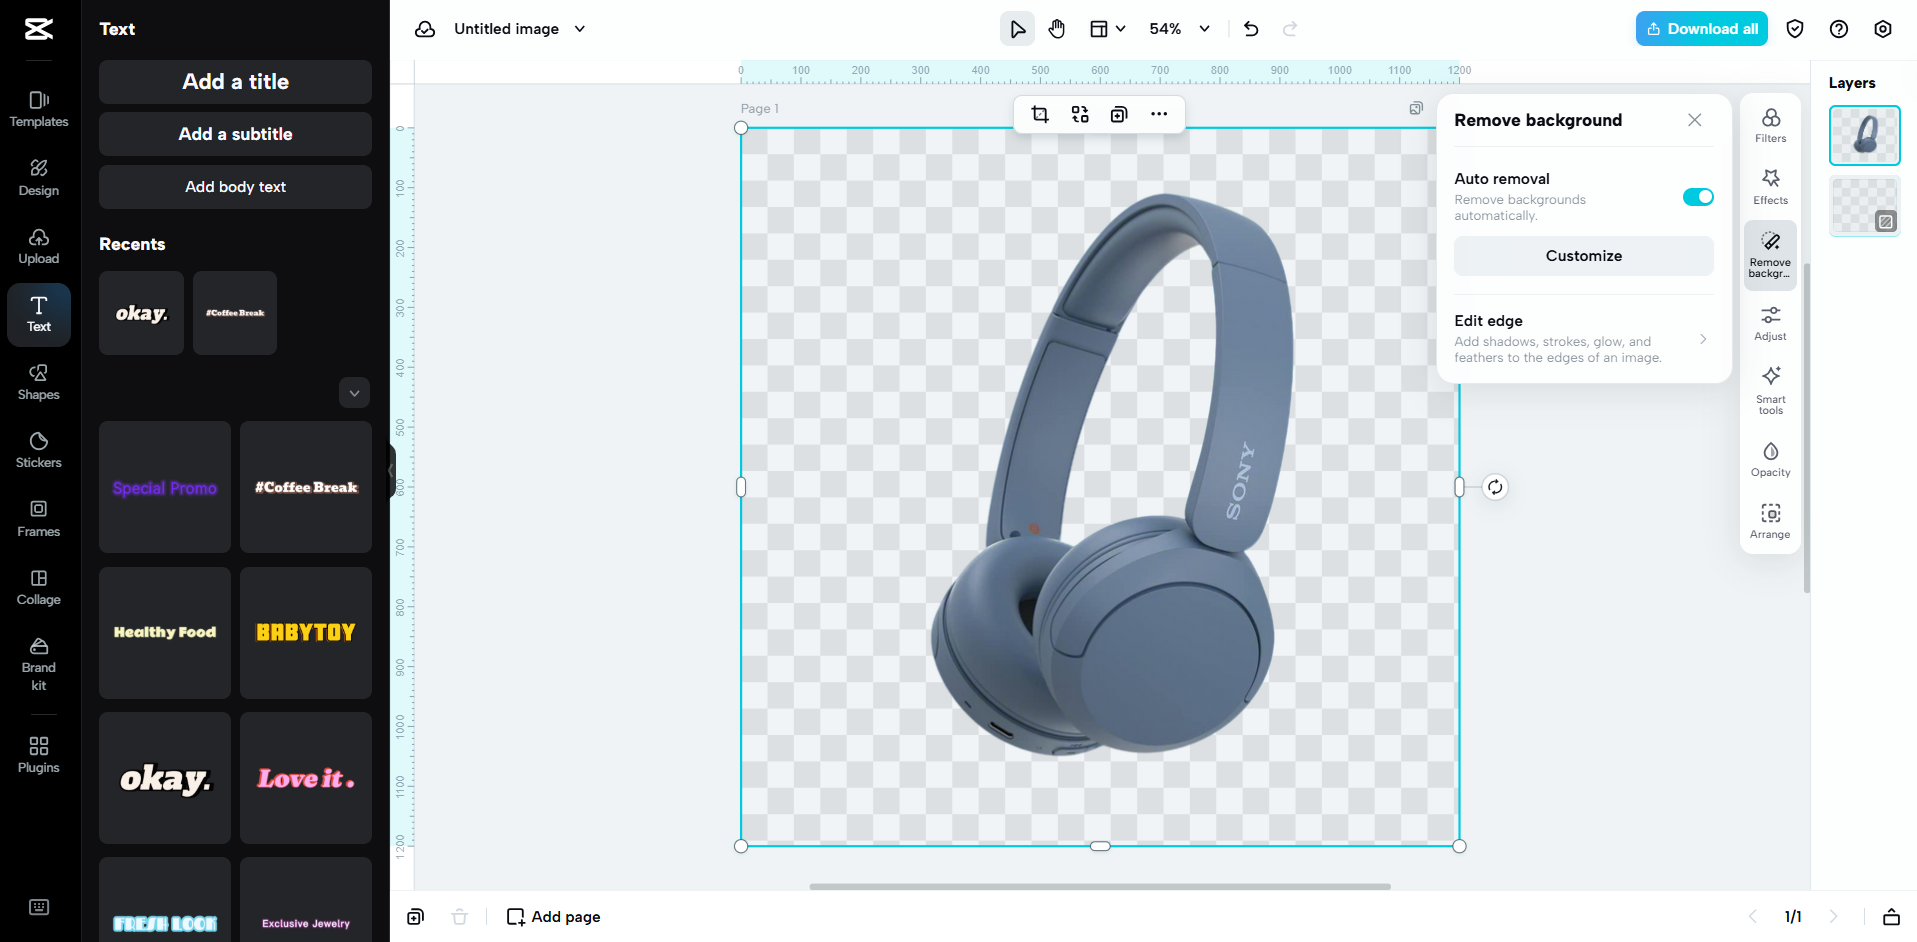This screenshot has width=1917, height=942.
Task: Open the Opacity control
Action: click(1769, 458)
